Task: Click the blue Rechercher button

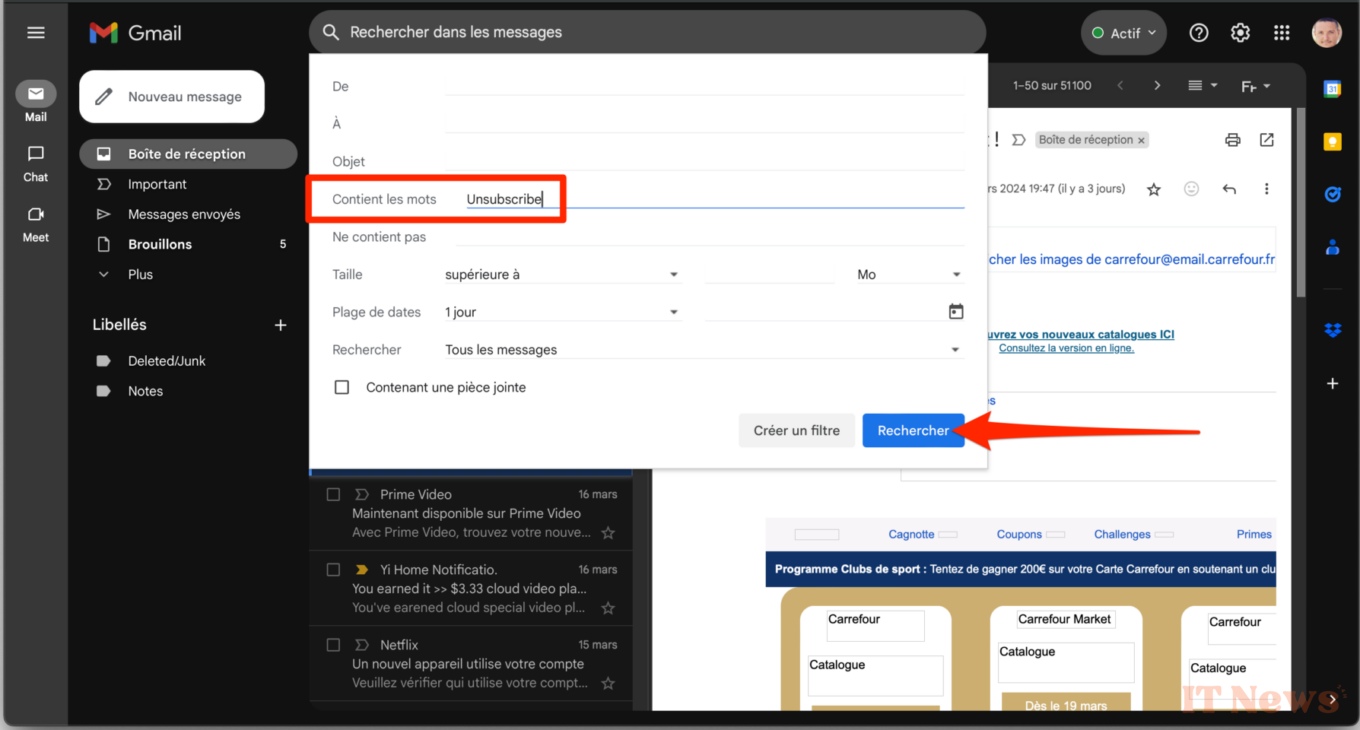Action: [913, 431]
